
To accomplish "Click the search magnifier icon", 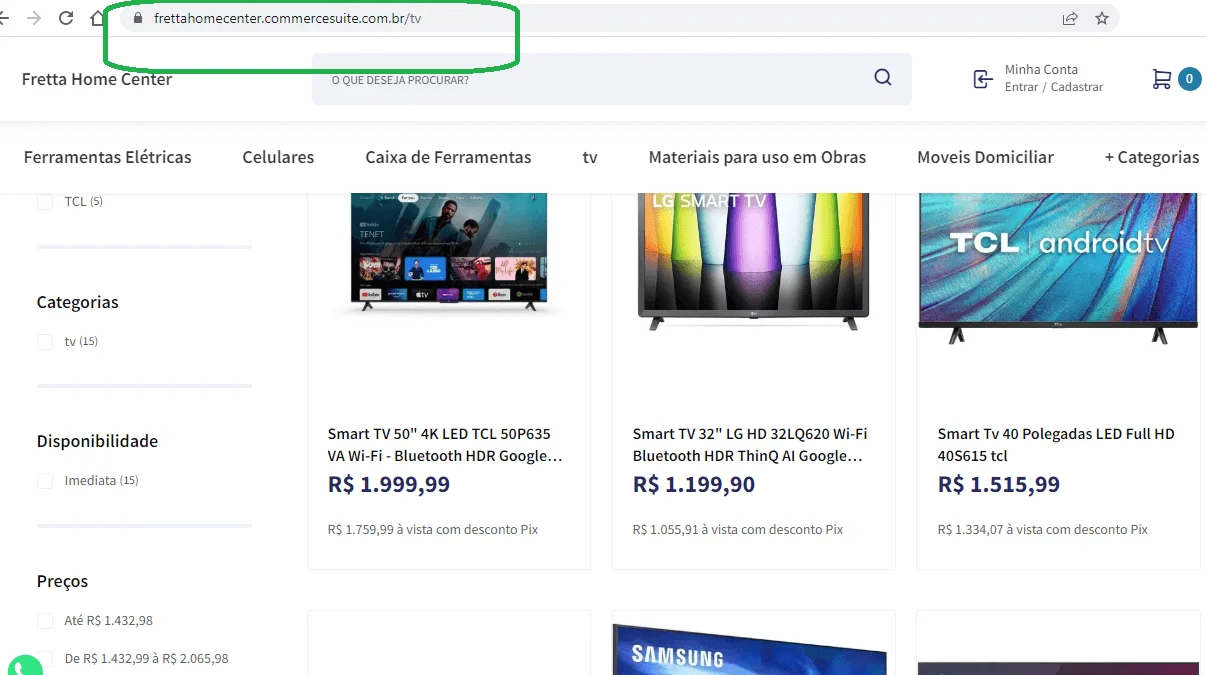I will pyautogui.click(x=882, y=78).
